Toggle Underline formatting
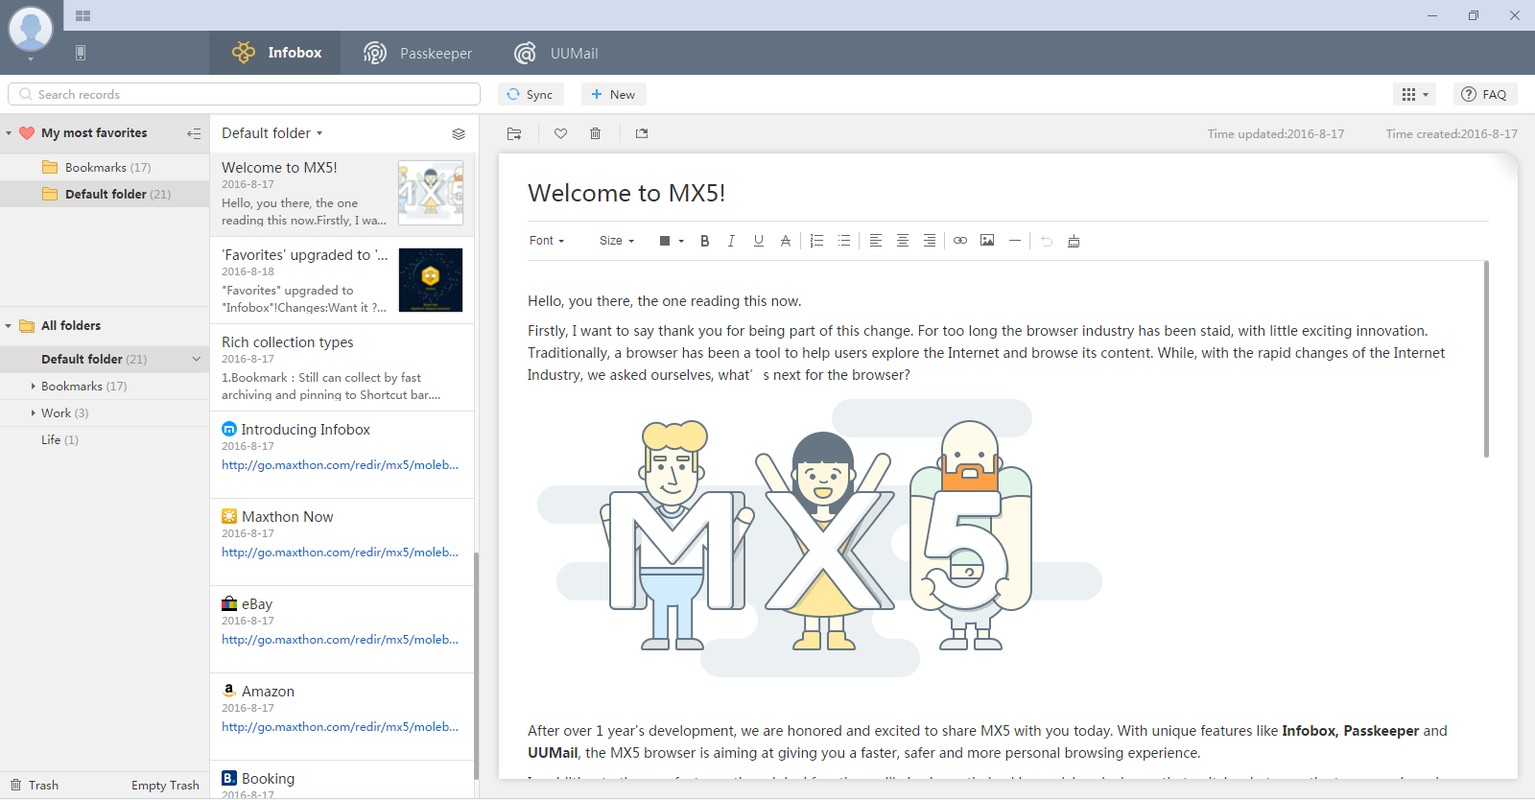 click(x=758, y=241)
